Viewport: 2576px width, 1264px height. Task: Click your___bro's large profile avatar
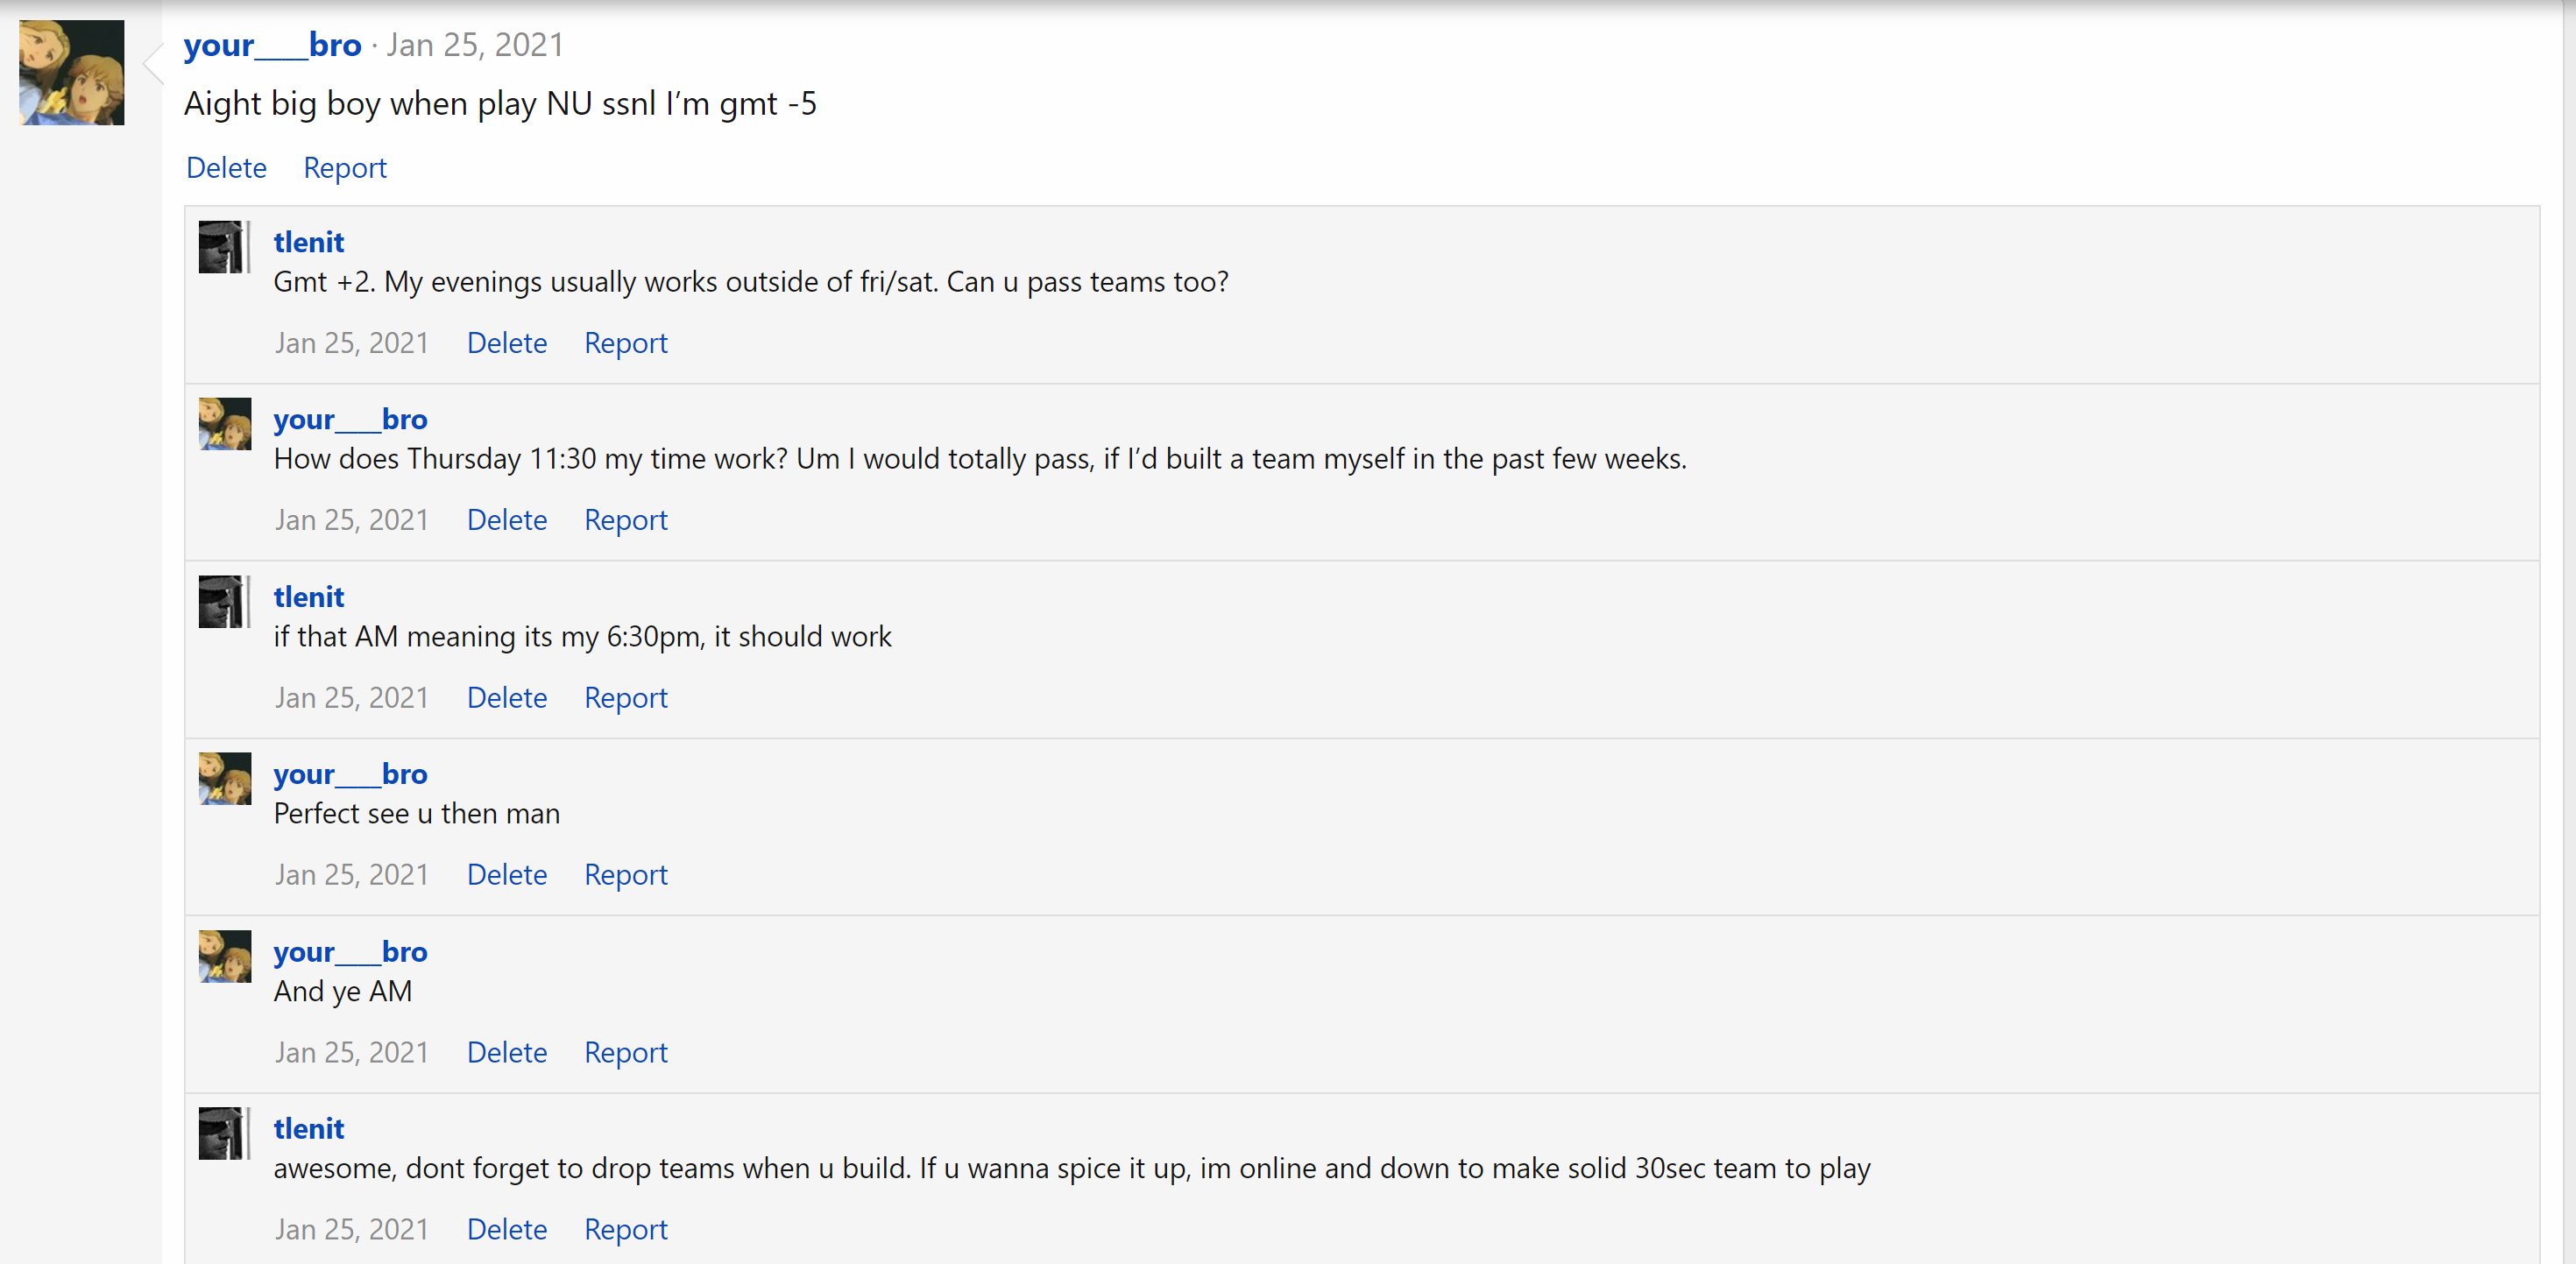(71, 72)
